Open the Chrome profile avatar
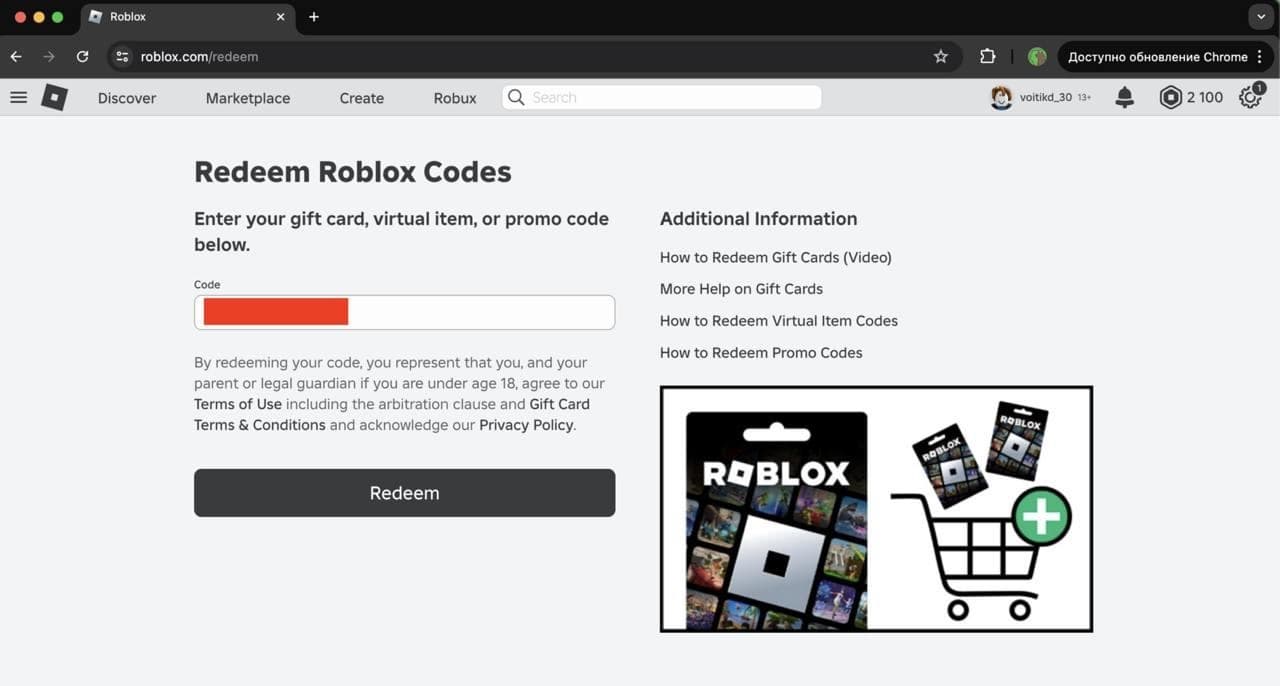 [1037, 57]
